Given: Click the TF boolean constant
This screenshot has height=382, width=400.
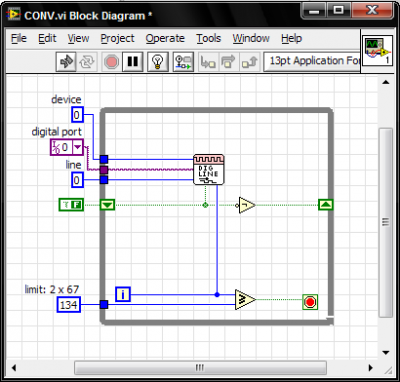Looking at the screenshot, I should click(71, 205).
